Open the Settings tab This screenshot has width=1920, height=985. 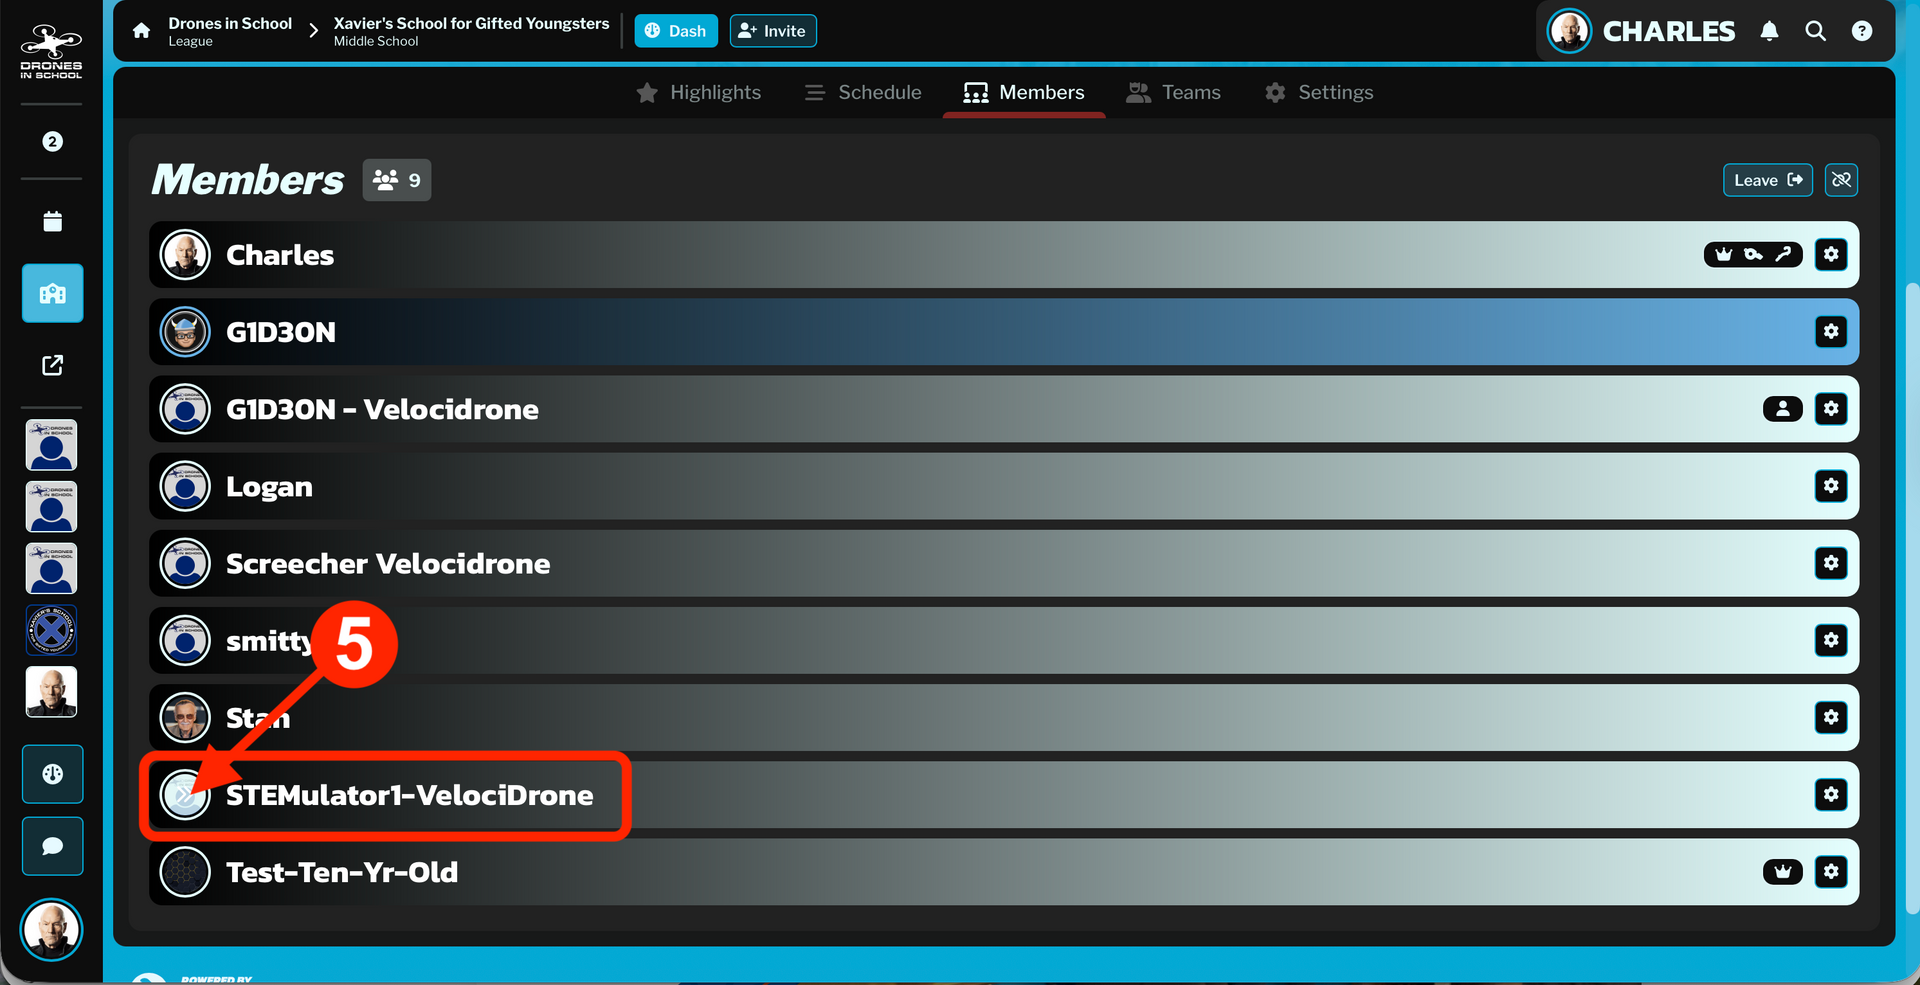coord(1319,92)
